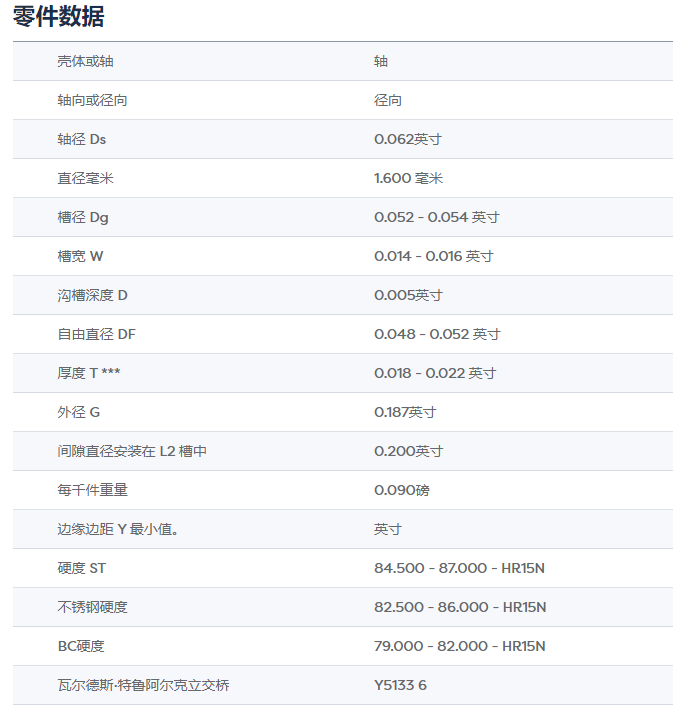Click the 零件数据 section heading

coord(58,17)
